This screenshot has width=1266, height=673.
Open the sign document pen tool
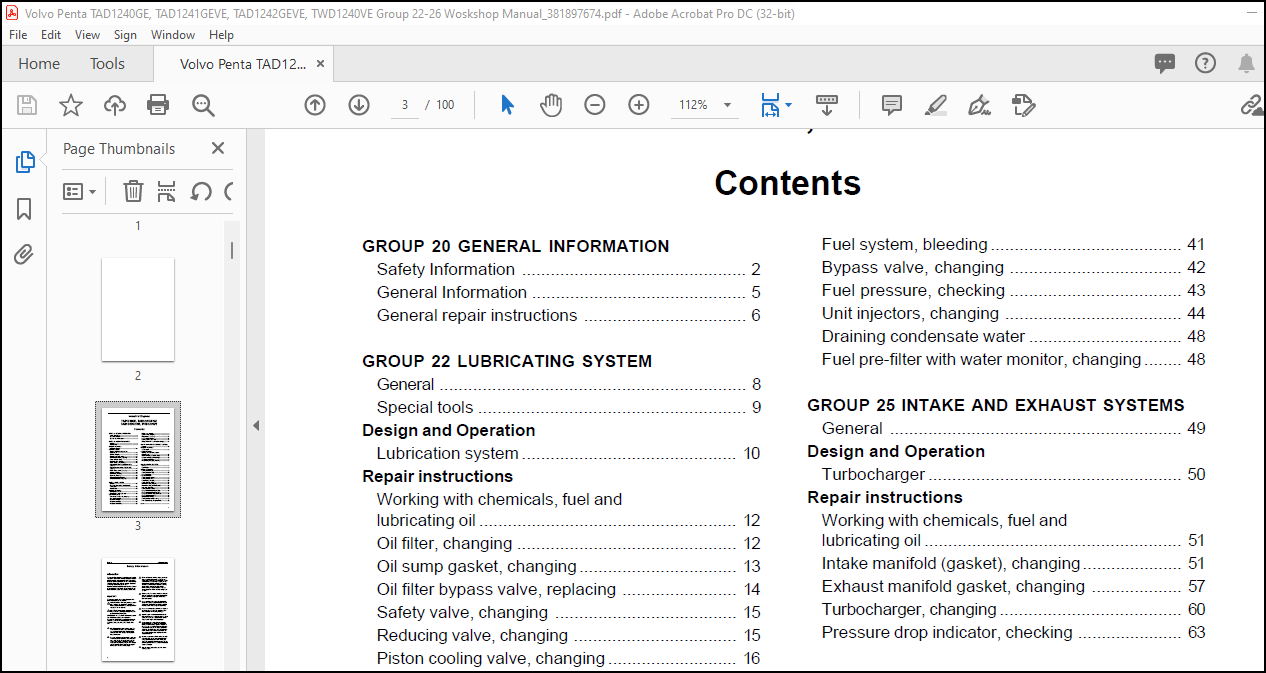click(x=980, y=105)
